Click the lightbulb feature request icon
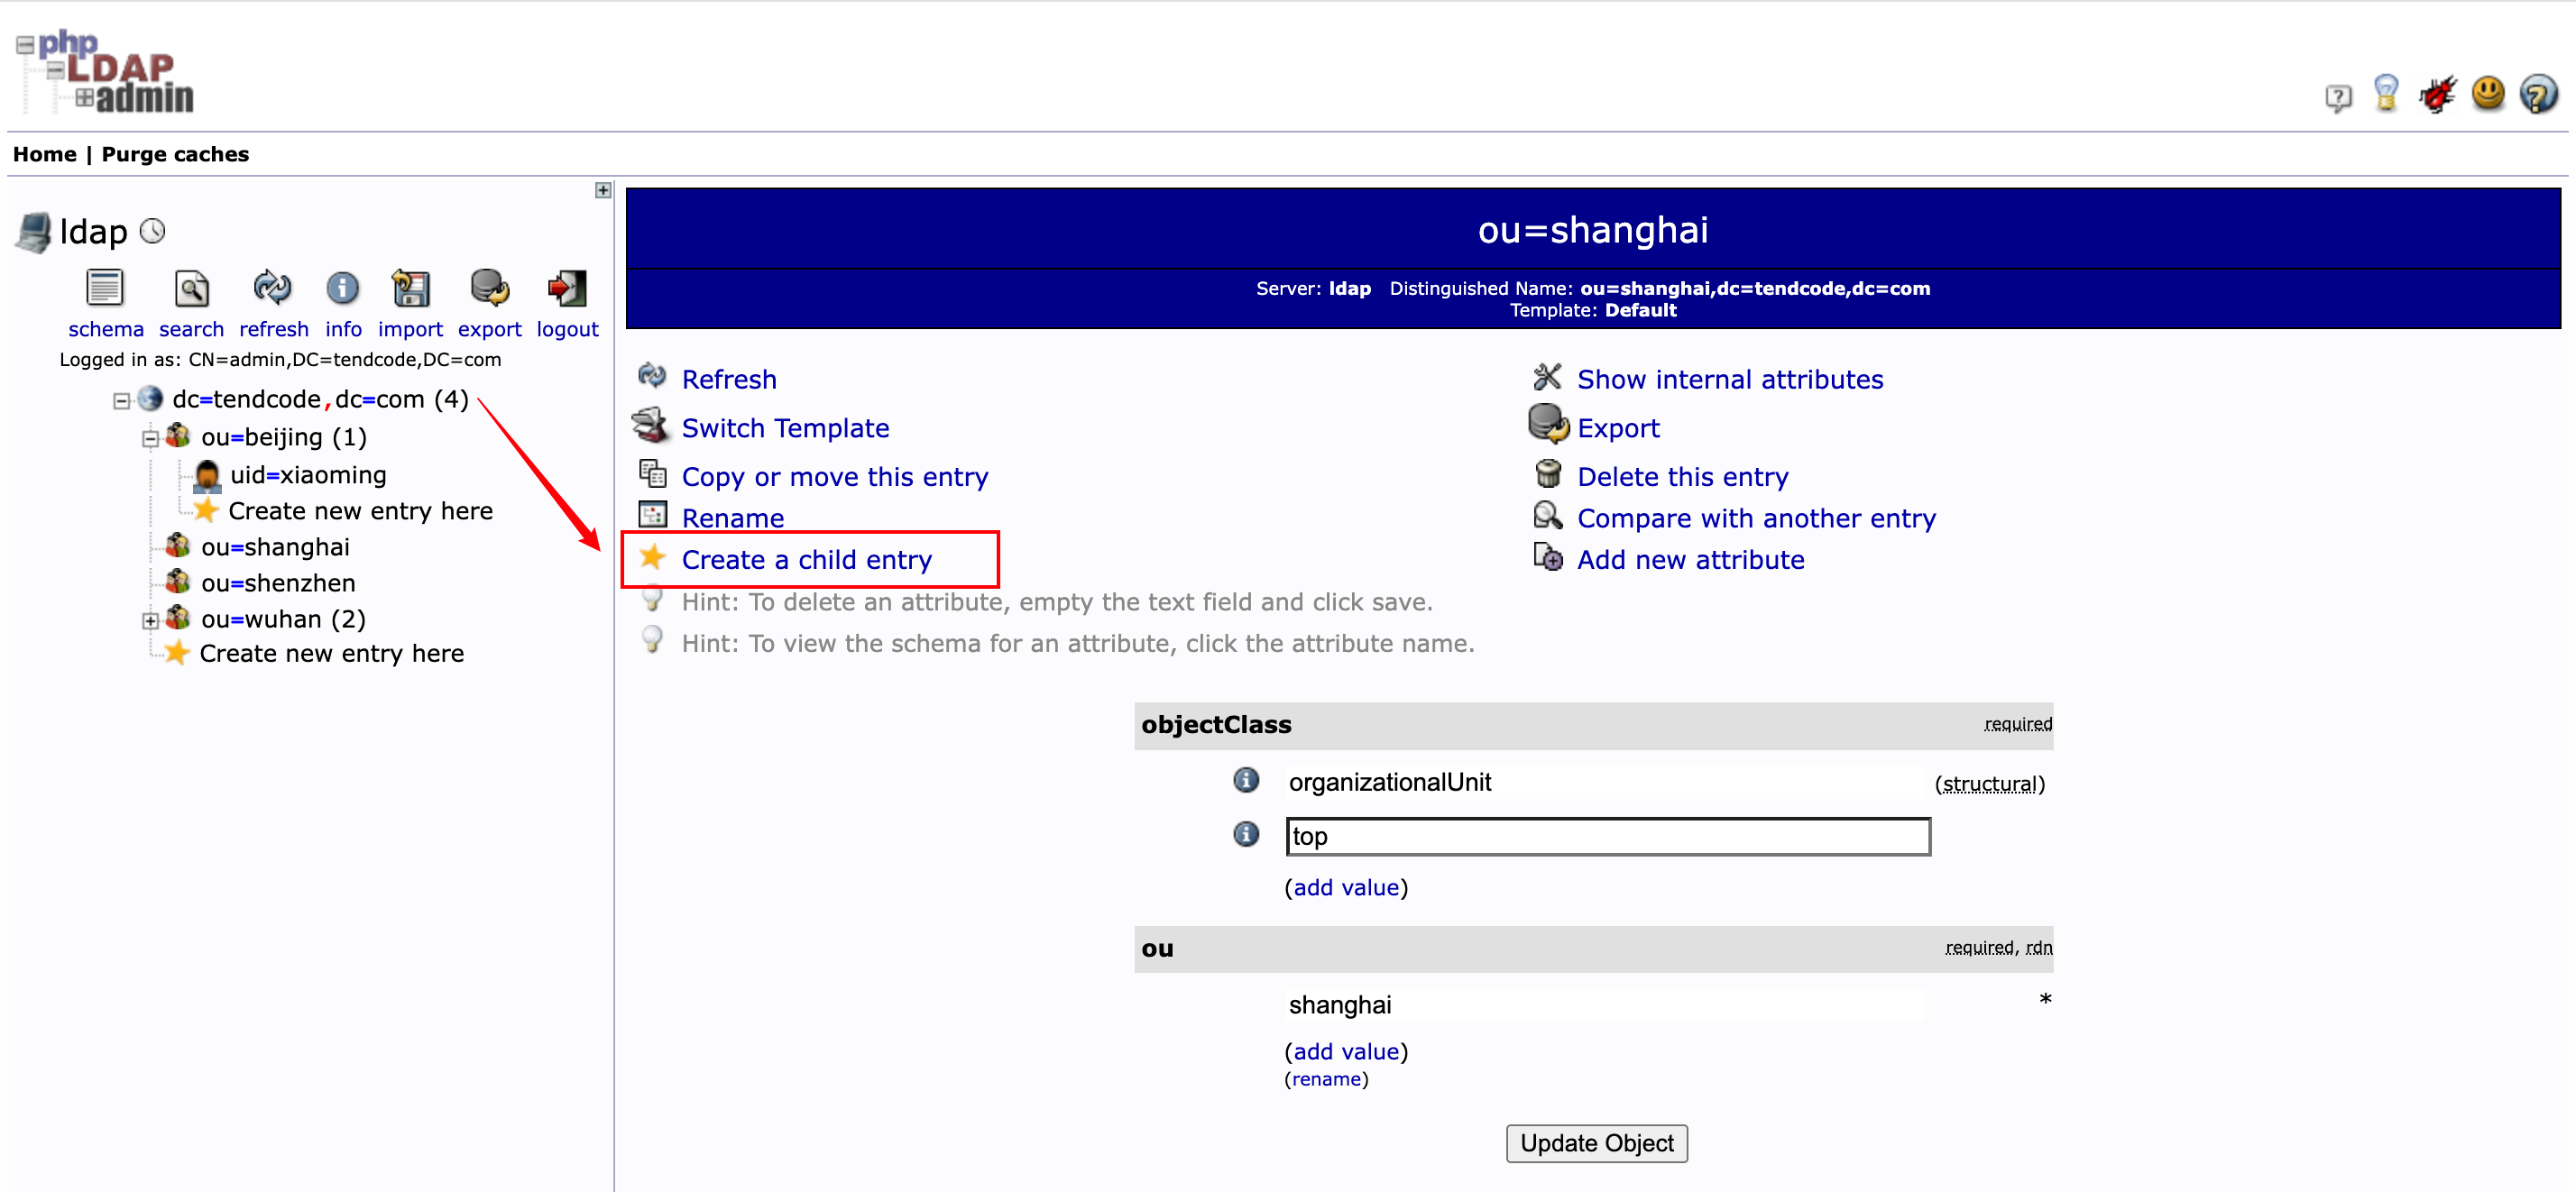This screenshot has width=2576, height=1192. click(2386, 94)
